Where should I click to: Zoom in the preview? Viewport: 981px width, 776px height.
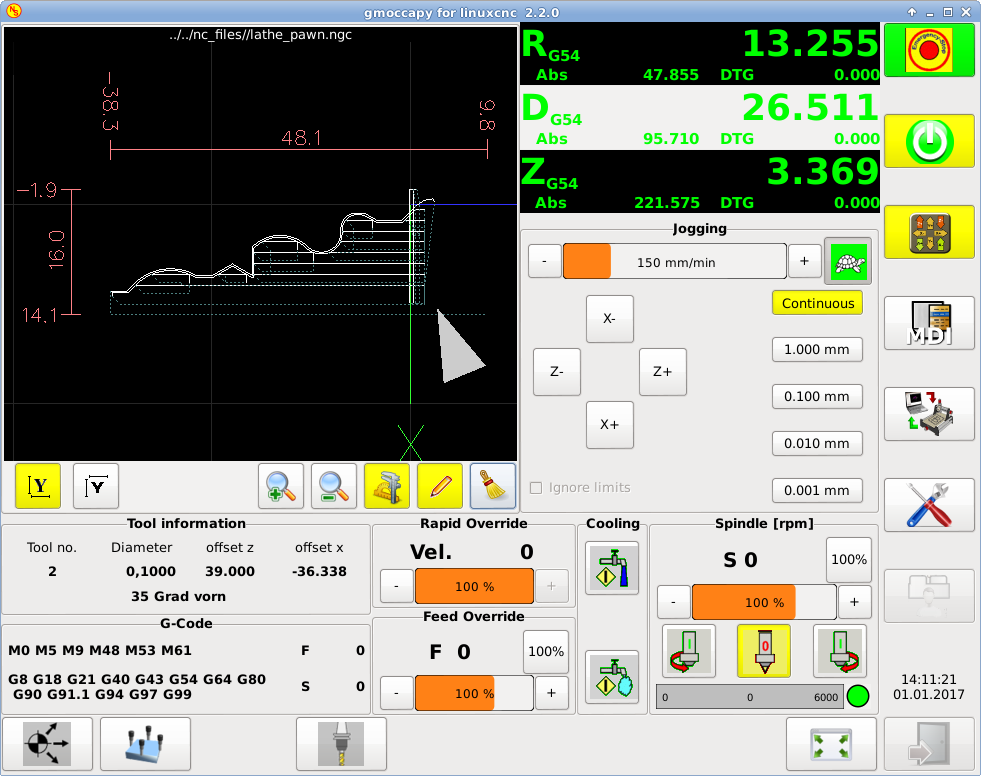(281, 486)
